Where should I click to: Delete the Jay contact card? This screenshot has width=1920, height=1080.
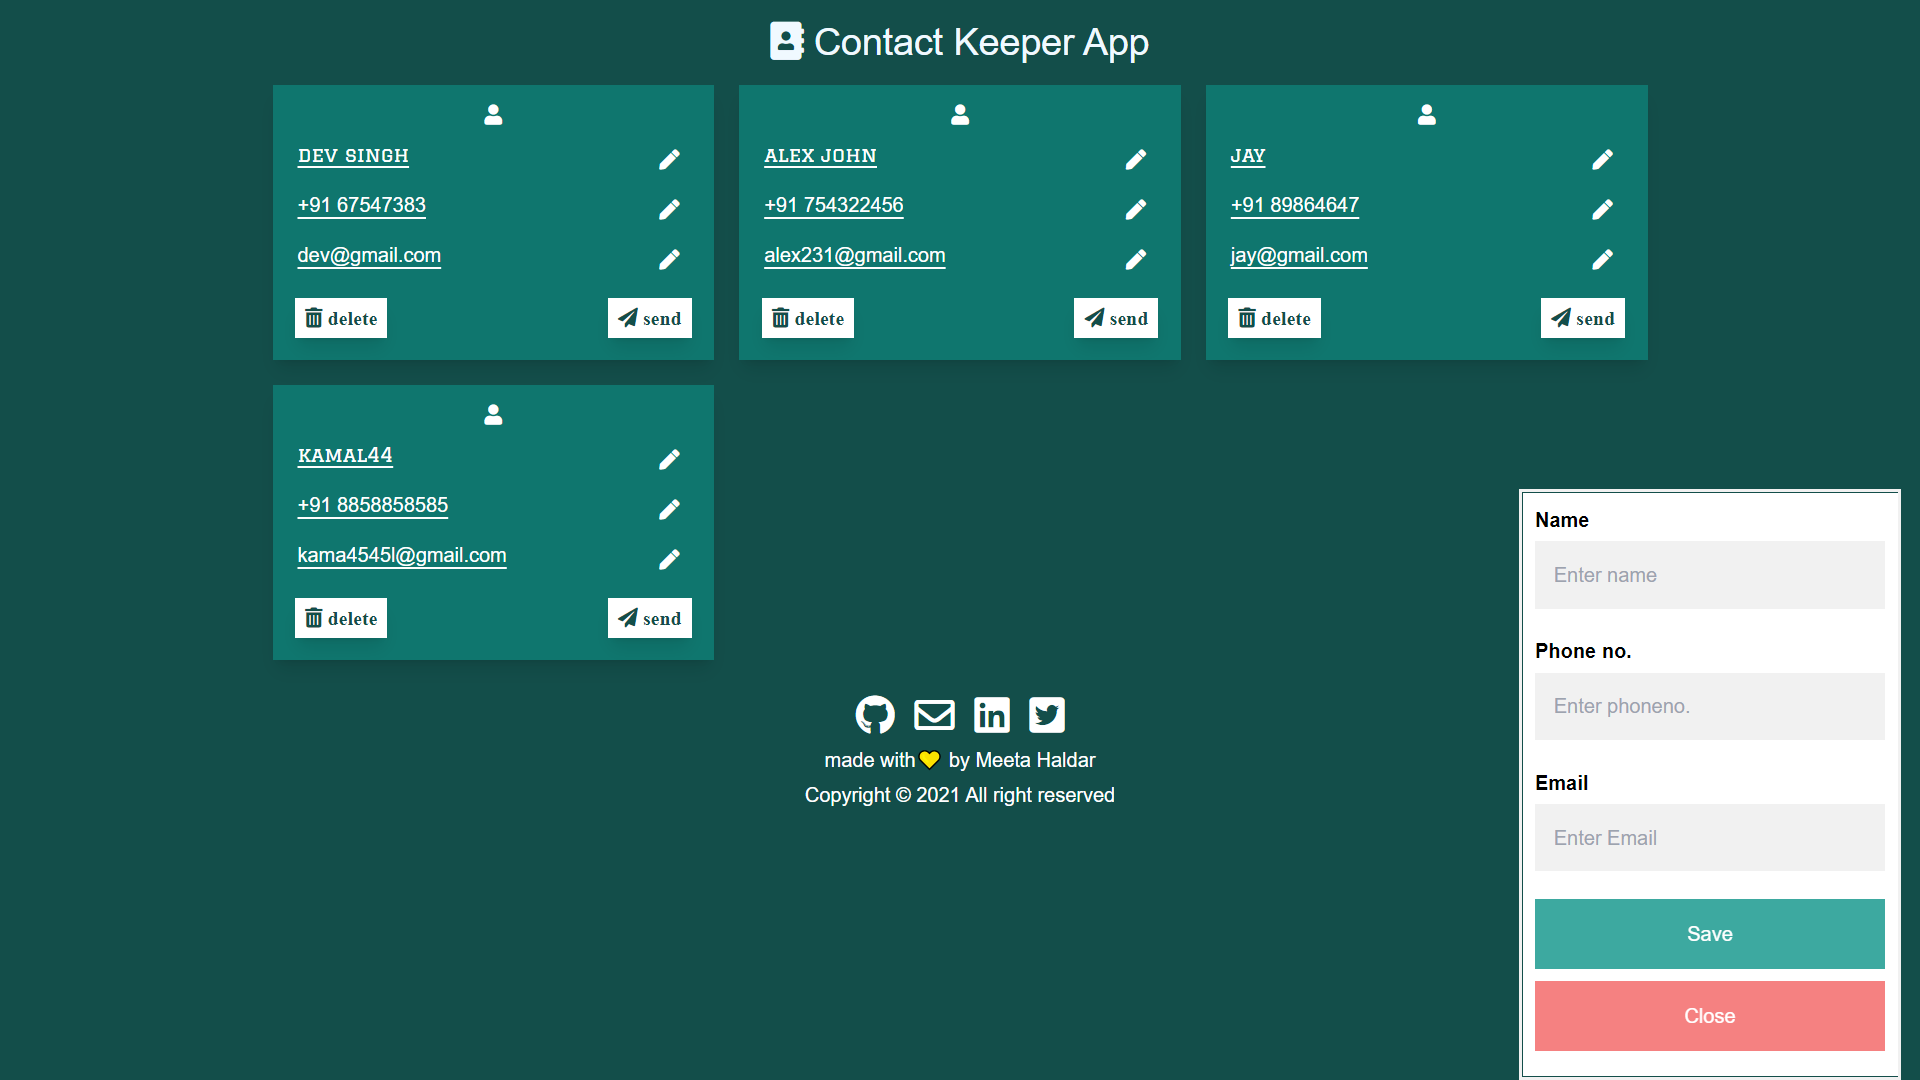[x=1274, y=319]
